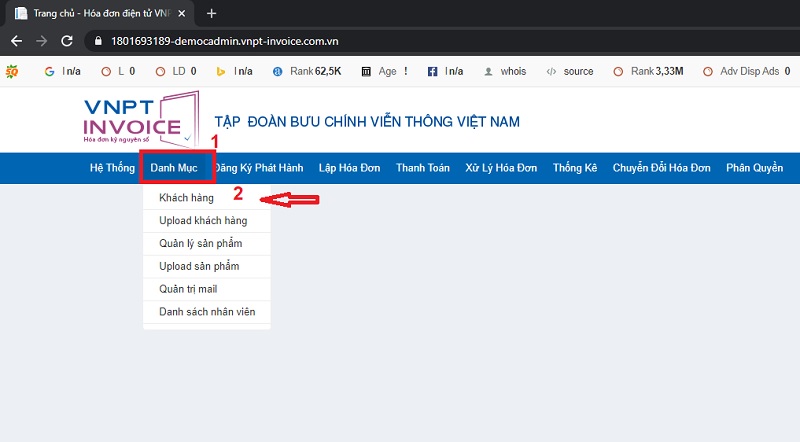This screenshot has height=442, width=800.
Task: Click the SEMrush L links icon
Action: point(106,71)
